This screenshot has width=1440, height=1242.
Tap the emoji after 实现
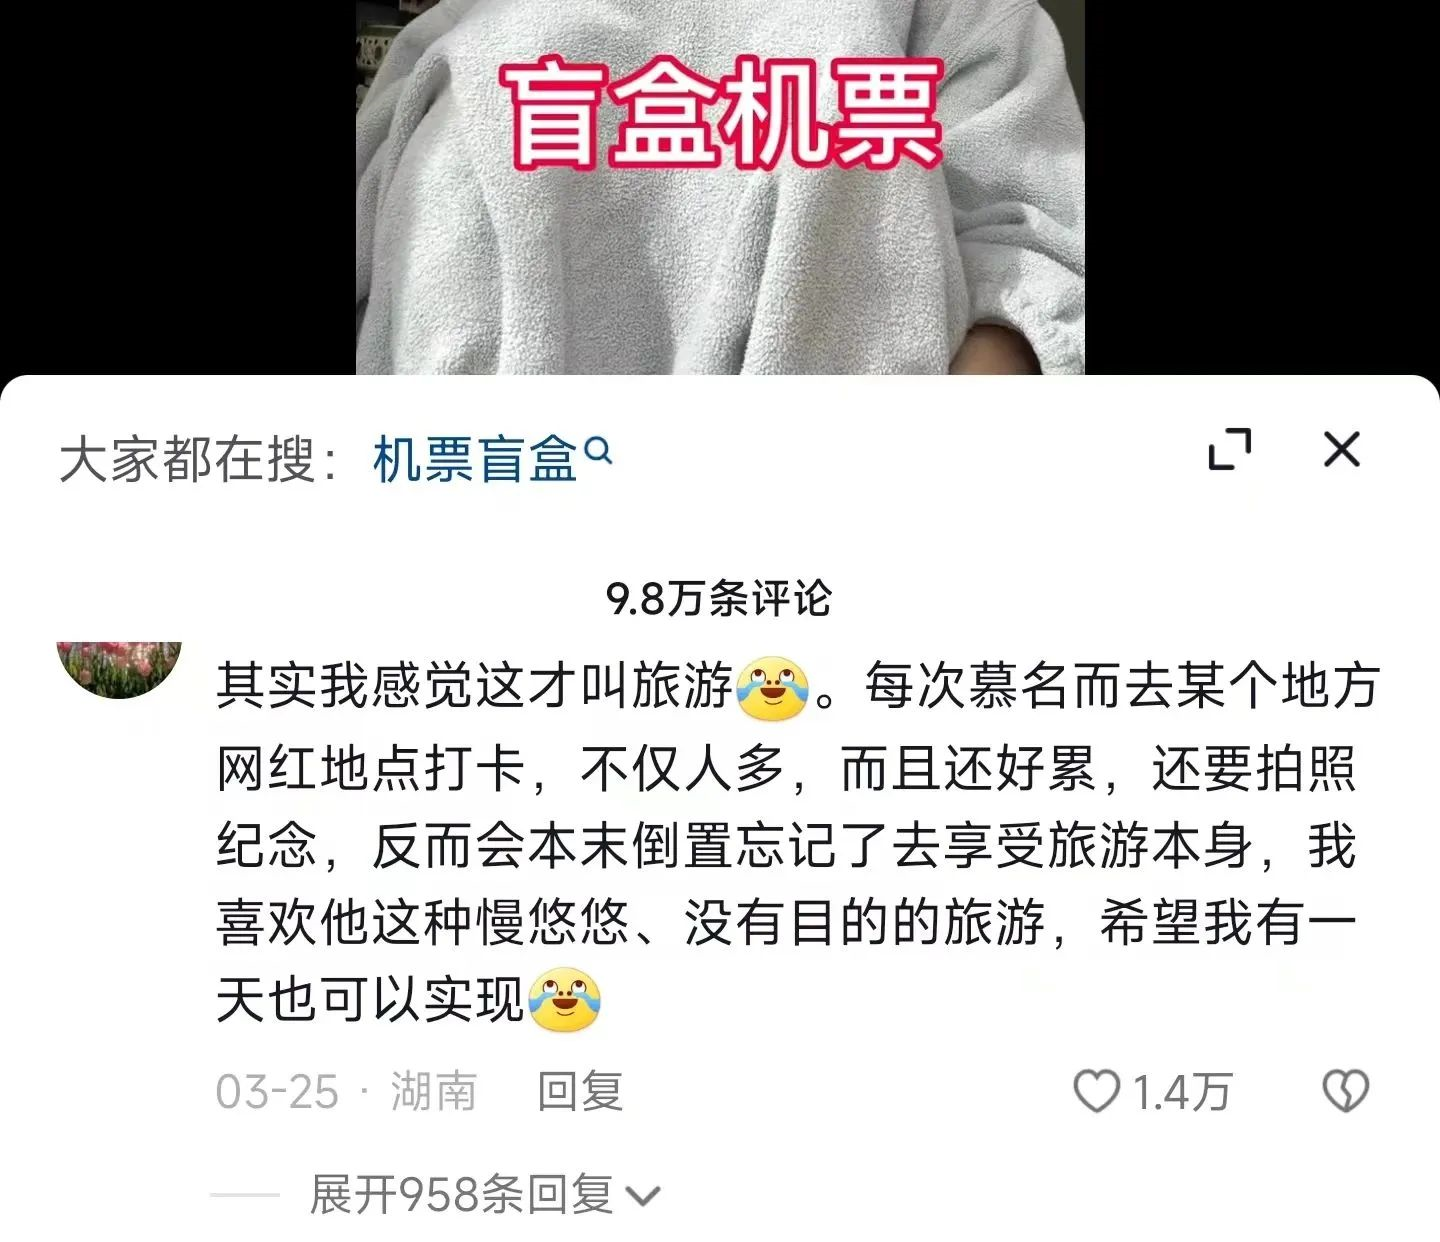tap(565, 999)
